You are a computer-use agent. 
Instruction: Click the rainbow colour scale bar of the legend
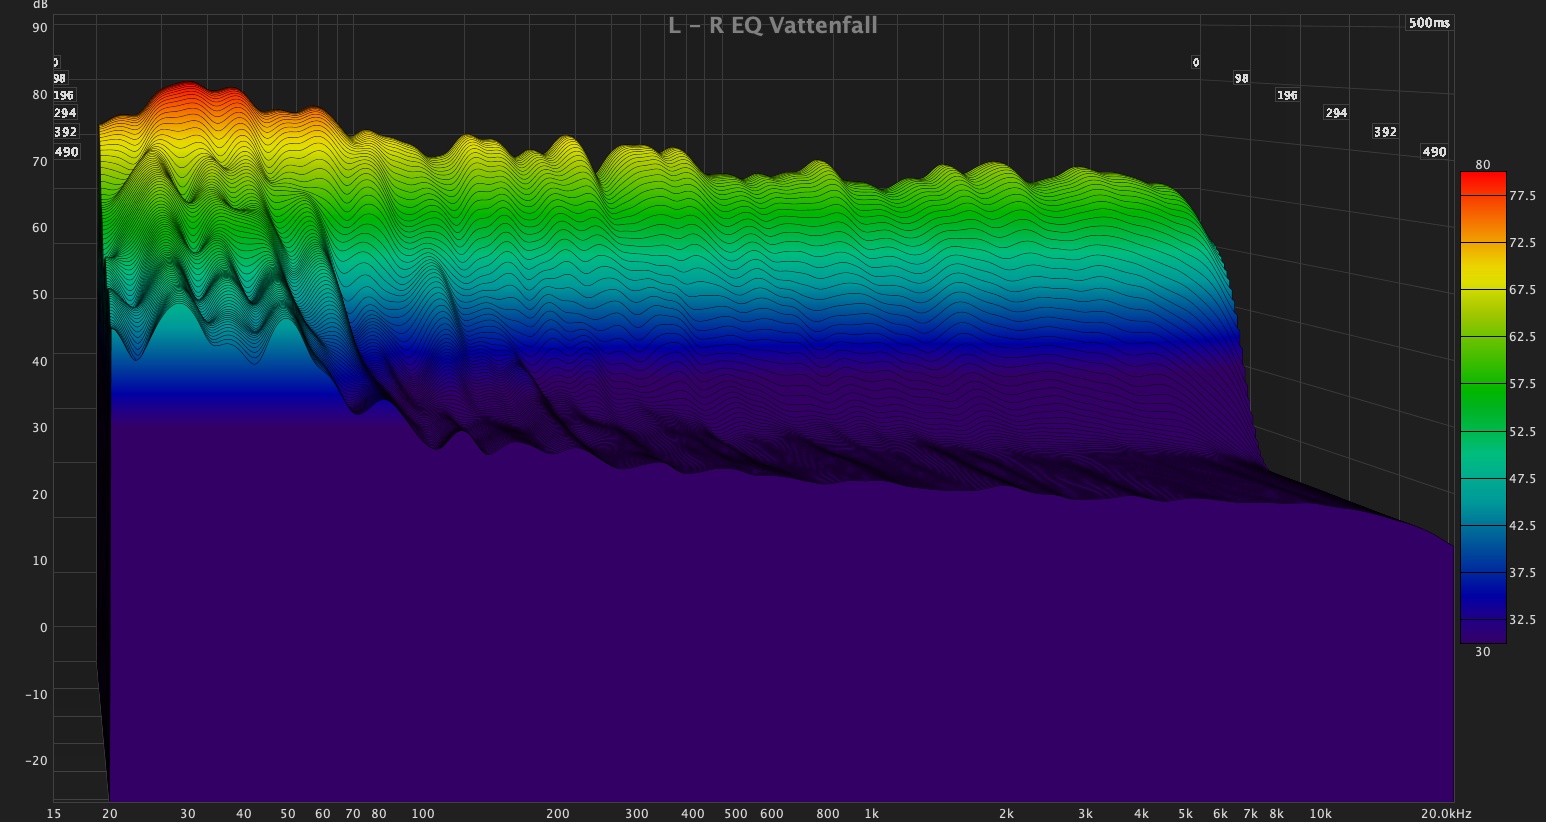[x=1483, y=407]
